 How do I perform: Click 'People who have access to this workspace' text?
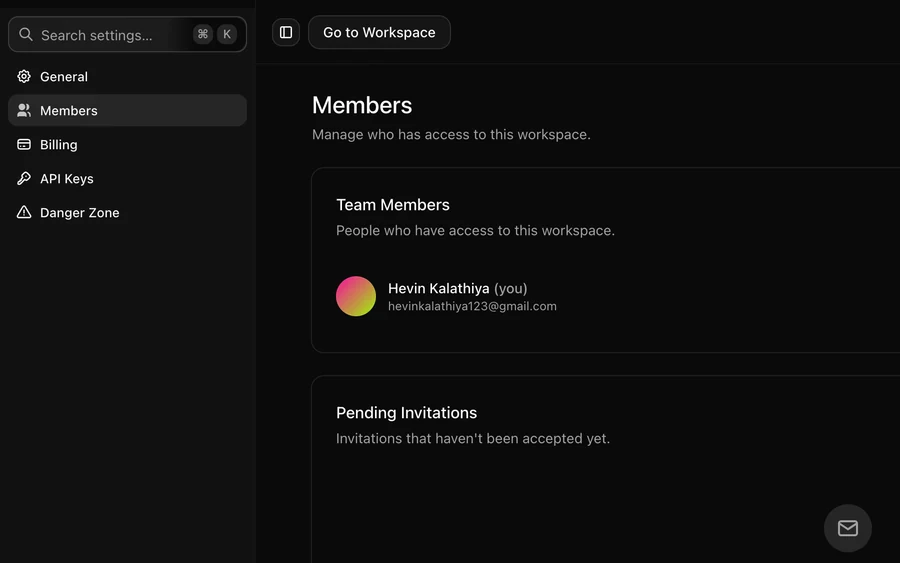click(x=475, y=230)
